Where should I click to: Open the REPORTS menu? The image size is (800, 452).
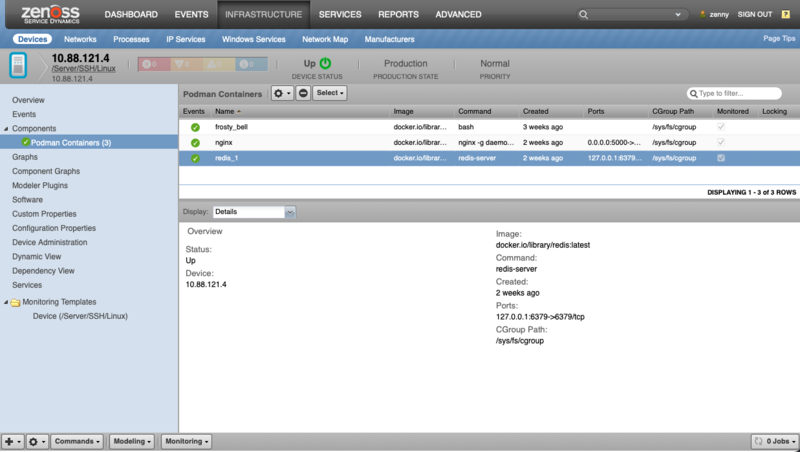[398, 15]
